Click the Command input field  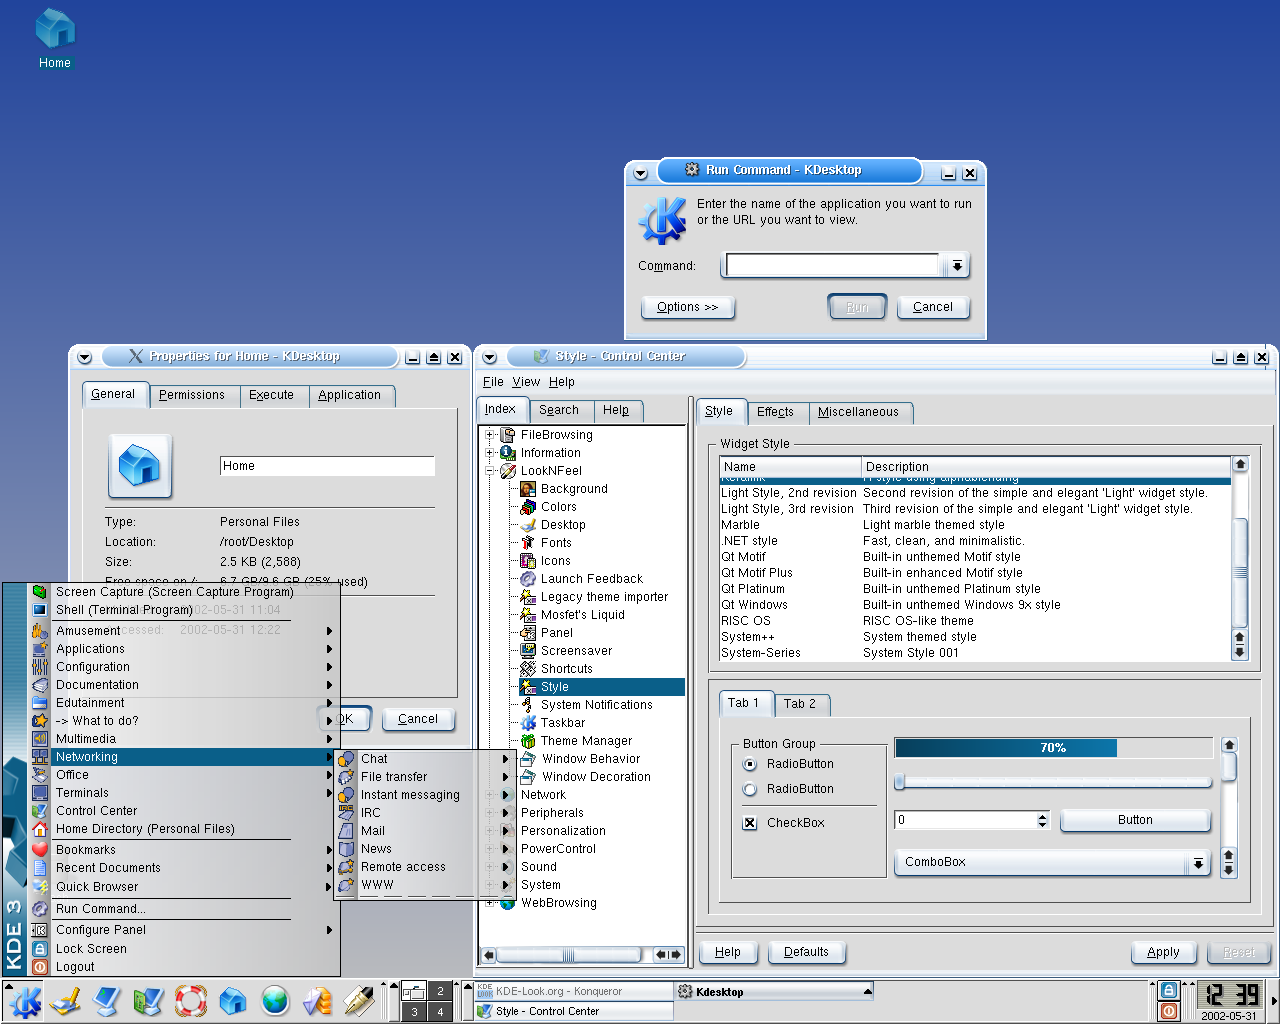click(832, 266)
